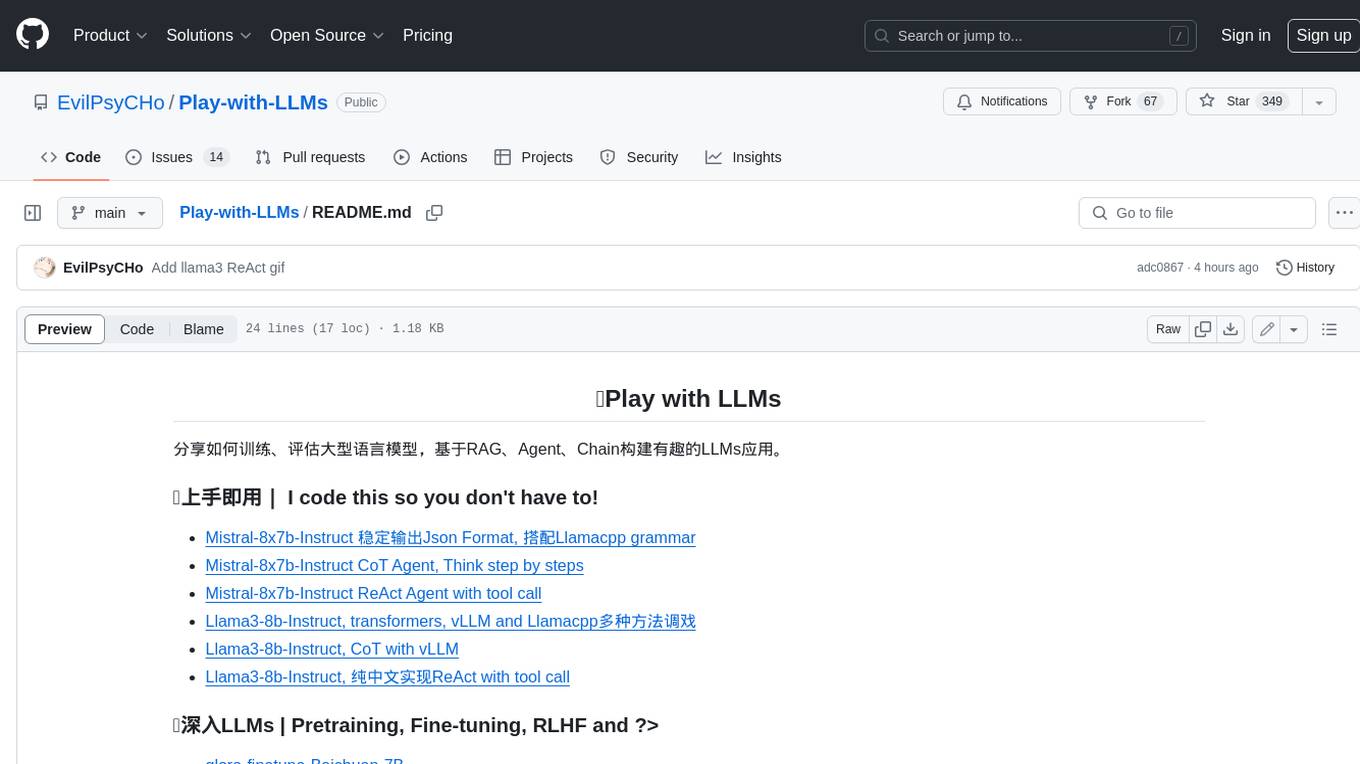Show the document outline
Image resolution: width=1360 pixels, height=764 pixels.
(x=1329, y=329)
